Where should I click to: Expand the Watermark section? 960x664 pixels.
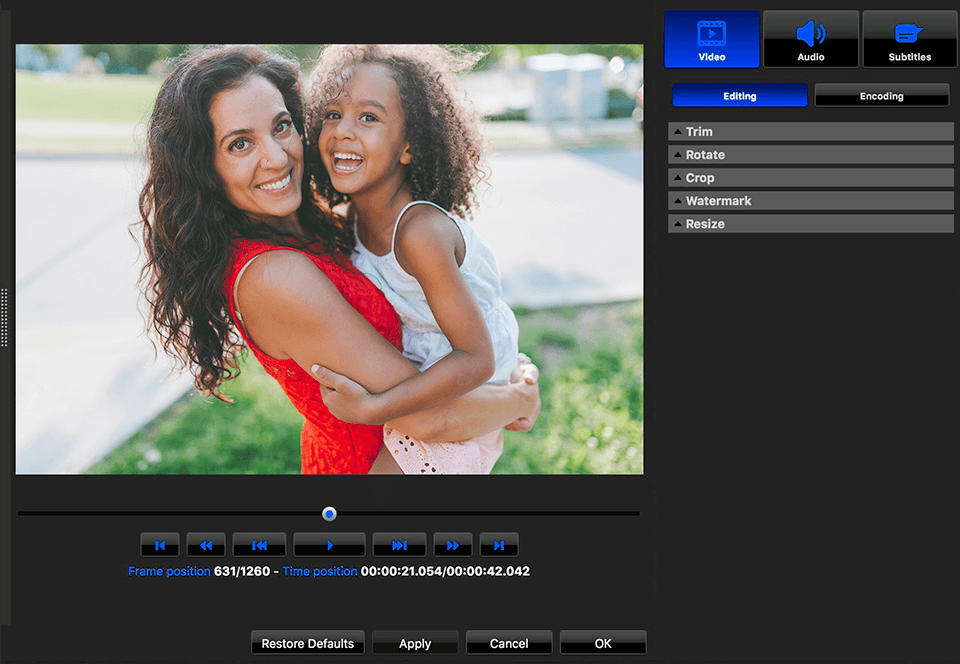810,200
